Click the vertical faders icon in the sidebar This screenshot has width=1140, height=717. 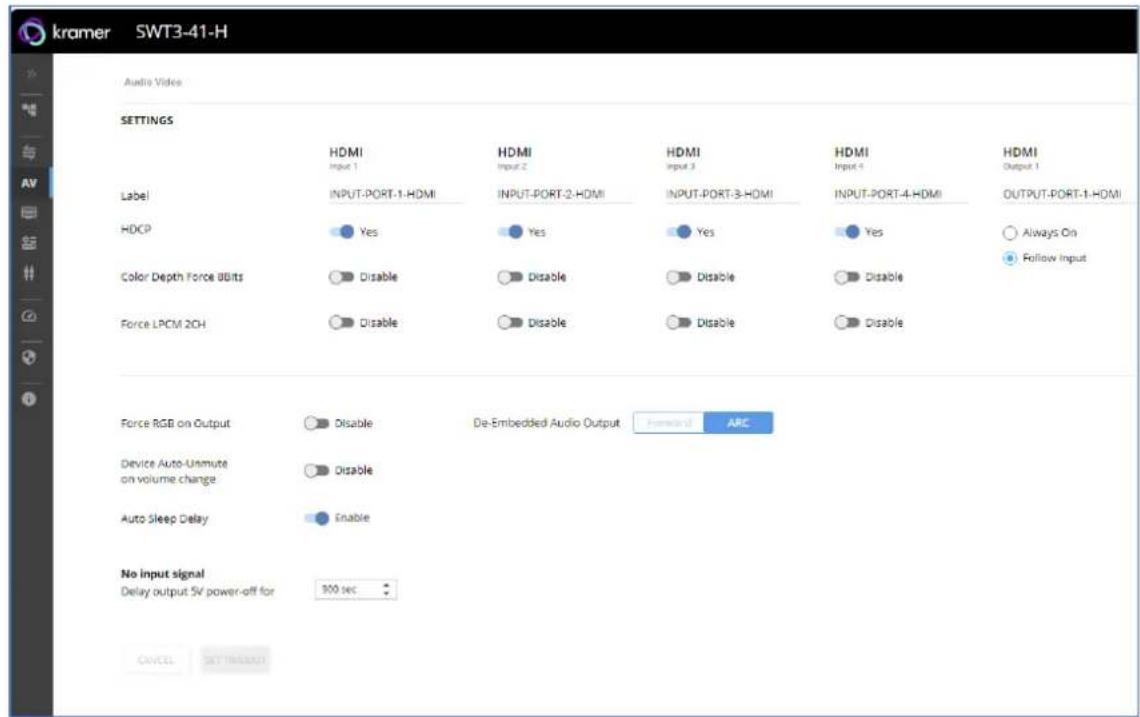[x=29, y=273]
